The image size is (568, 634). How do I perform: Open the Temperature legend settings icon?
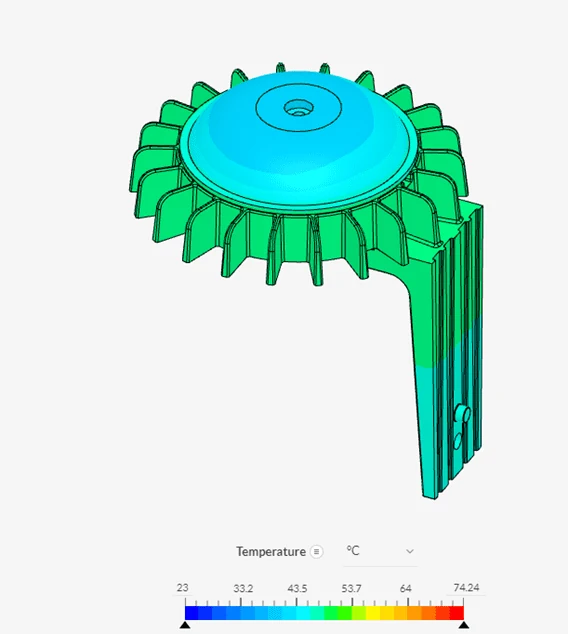coord(317,552)
